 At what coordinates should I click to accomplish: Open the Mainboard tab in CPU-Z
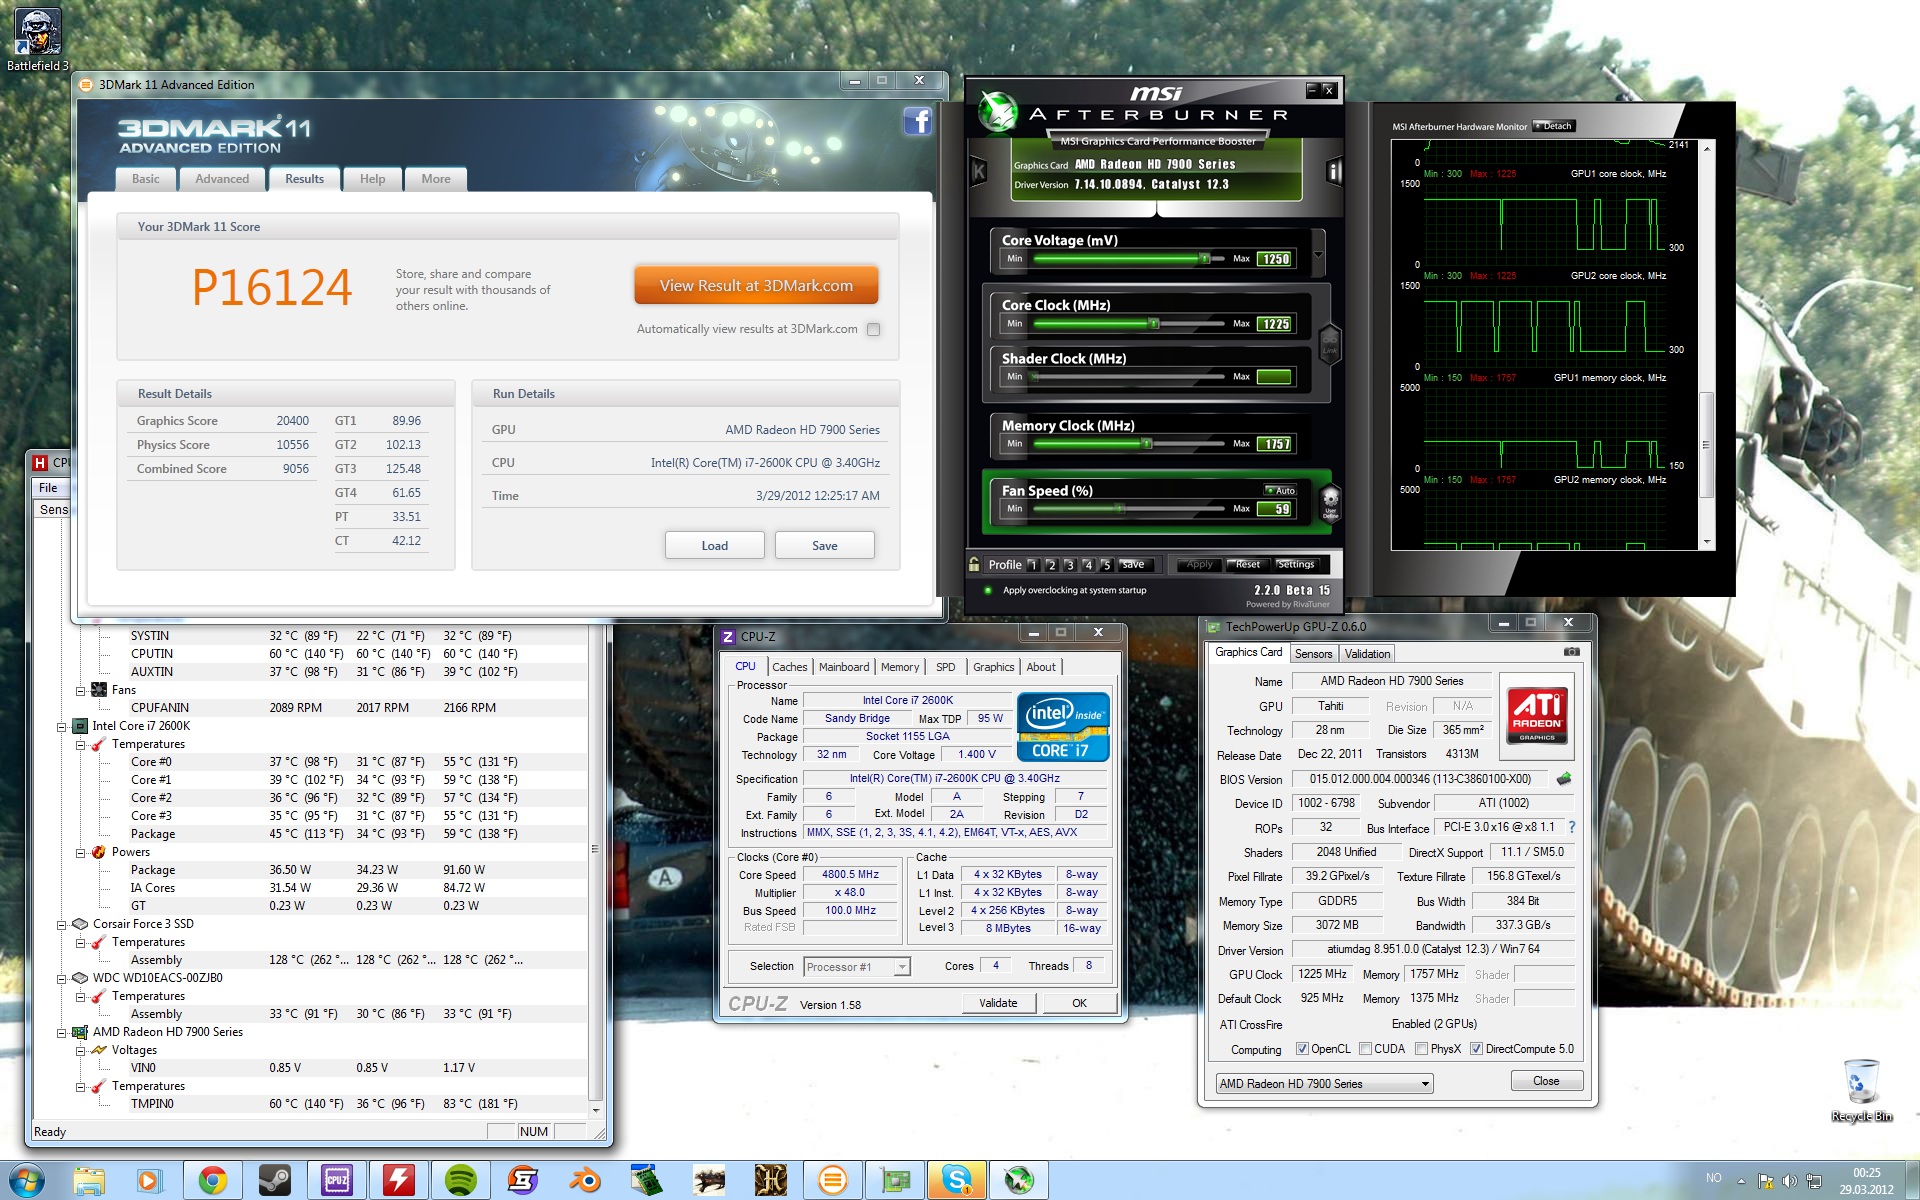[x=843, y=667]
